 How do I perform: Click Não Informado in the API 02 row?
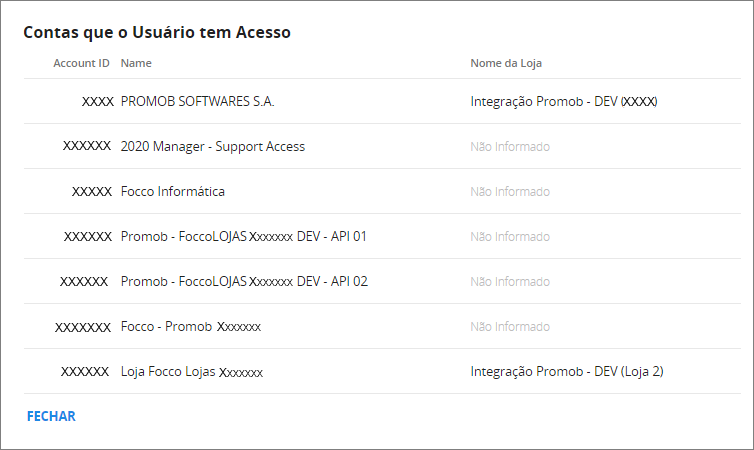point(510,281)
